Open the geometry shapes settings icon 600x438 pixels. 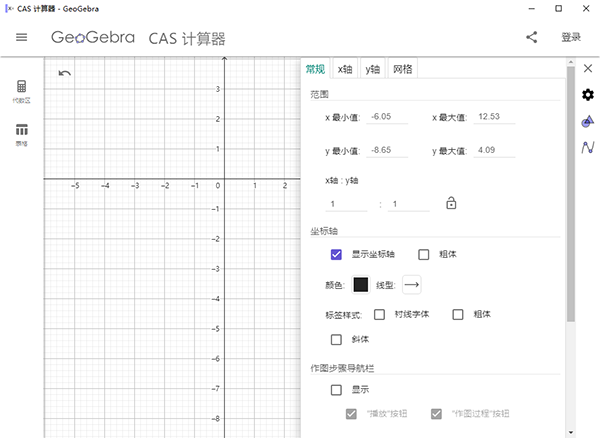pyautogui.click(x=588, y=122)
